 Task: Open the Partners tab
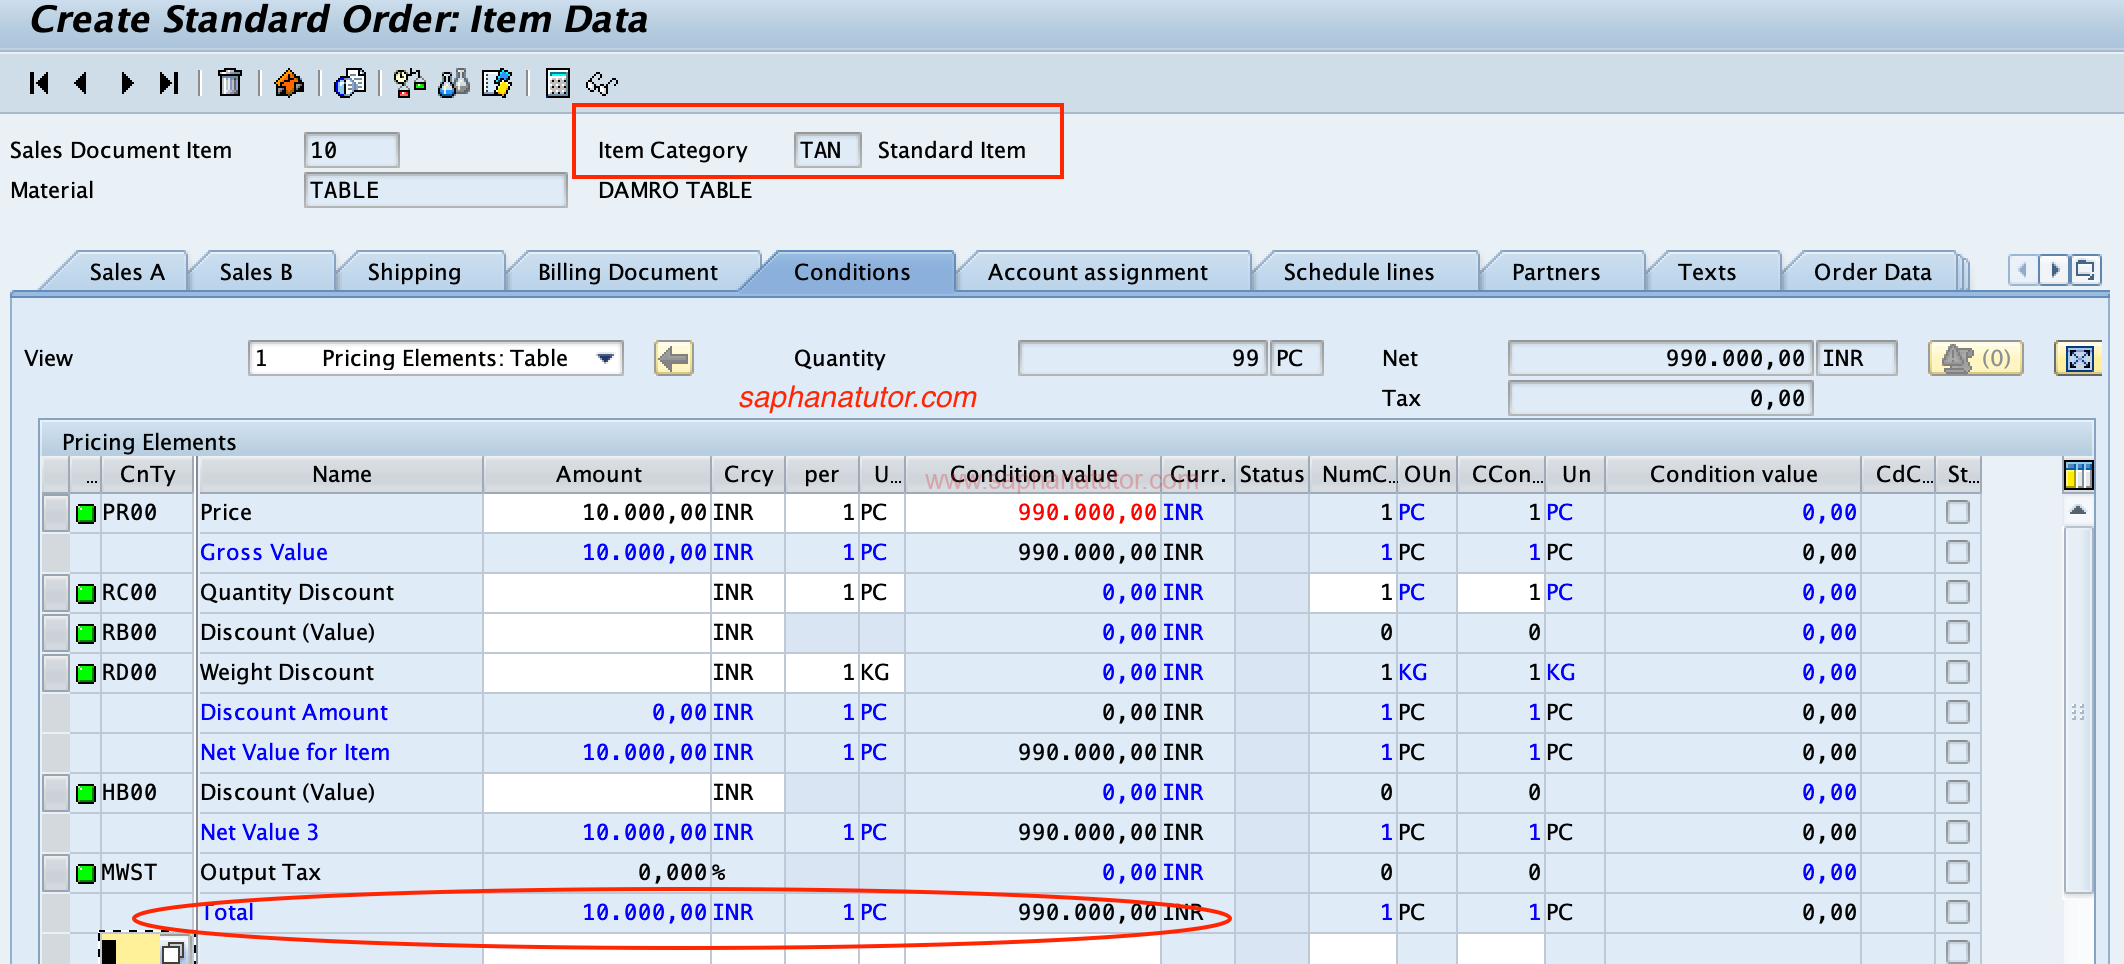coord(1556,272)
